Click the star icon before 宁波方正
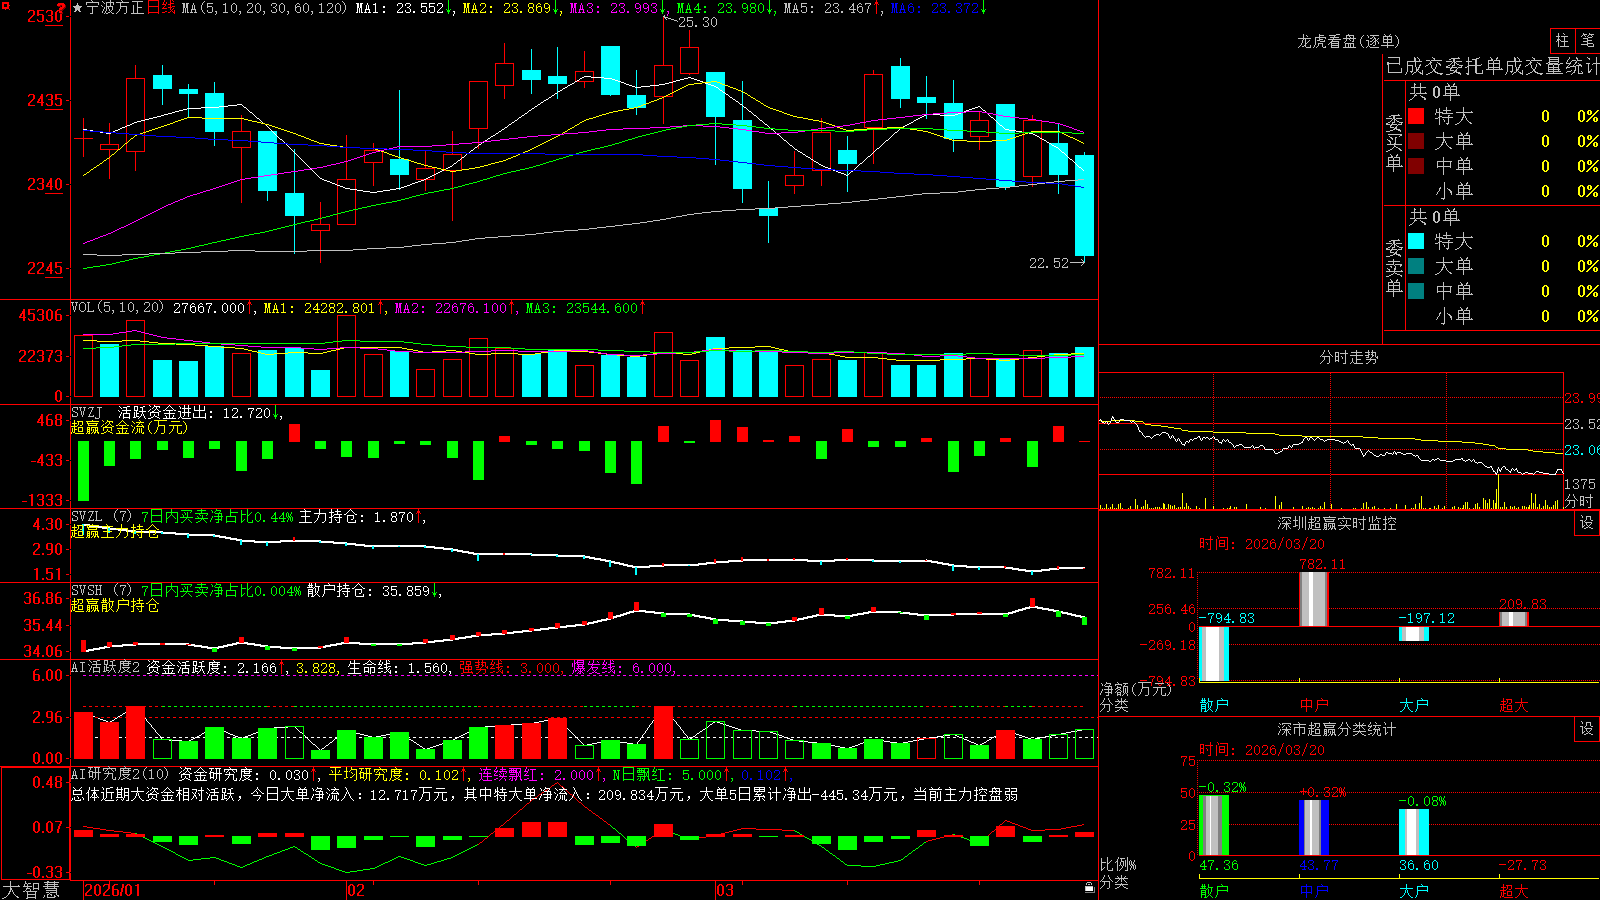The image size is (1600, 900). pos(77,8)
